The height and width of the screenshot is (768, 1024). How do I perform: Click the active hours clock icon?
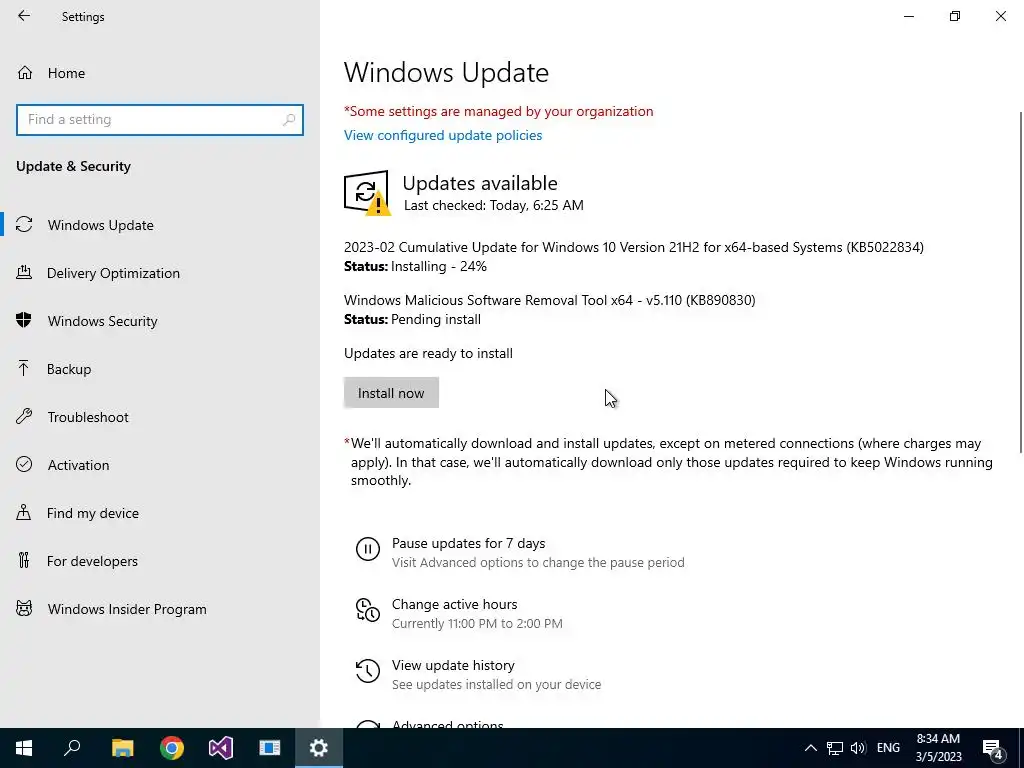tap(368, 610)
